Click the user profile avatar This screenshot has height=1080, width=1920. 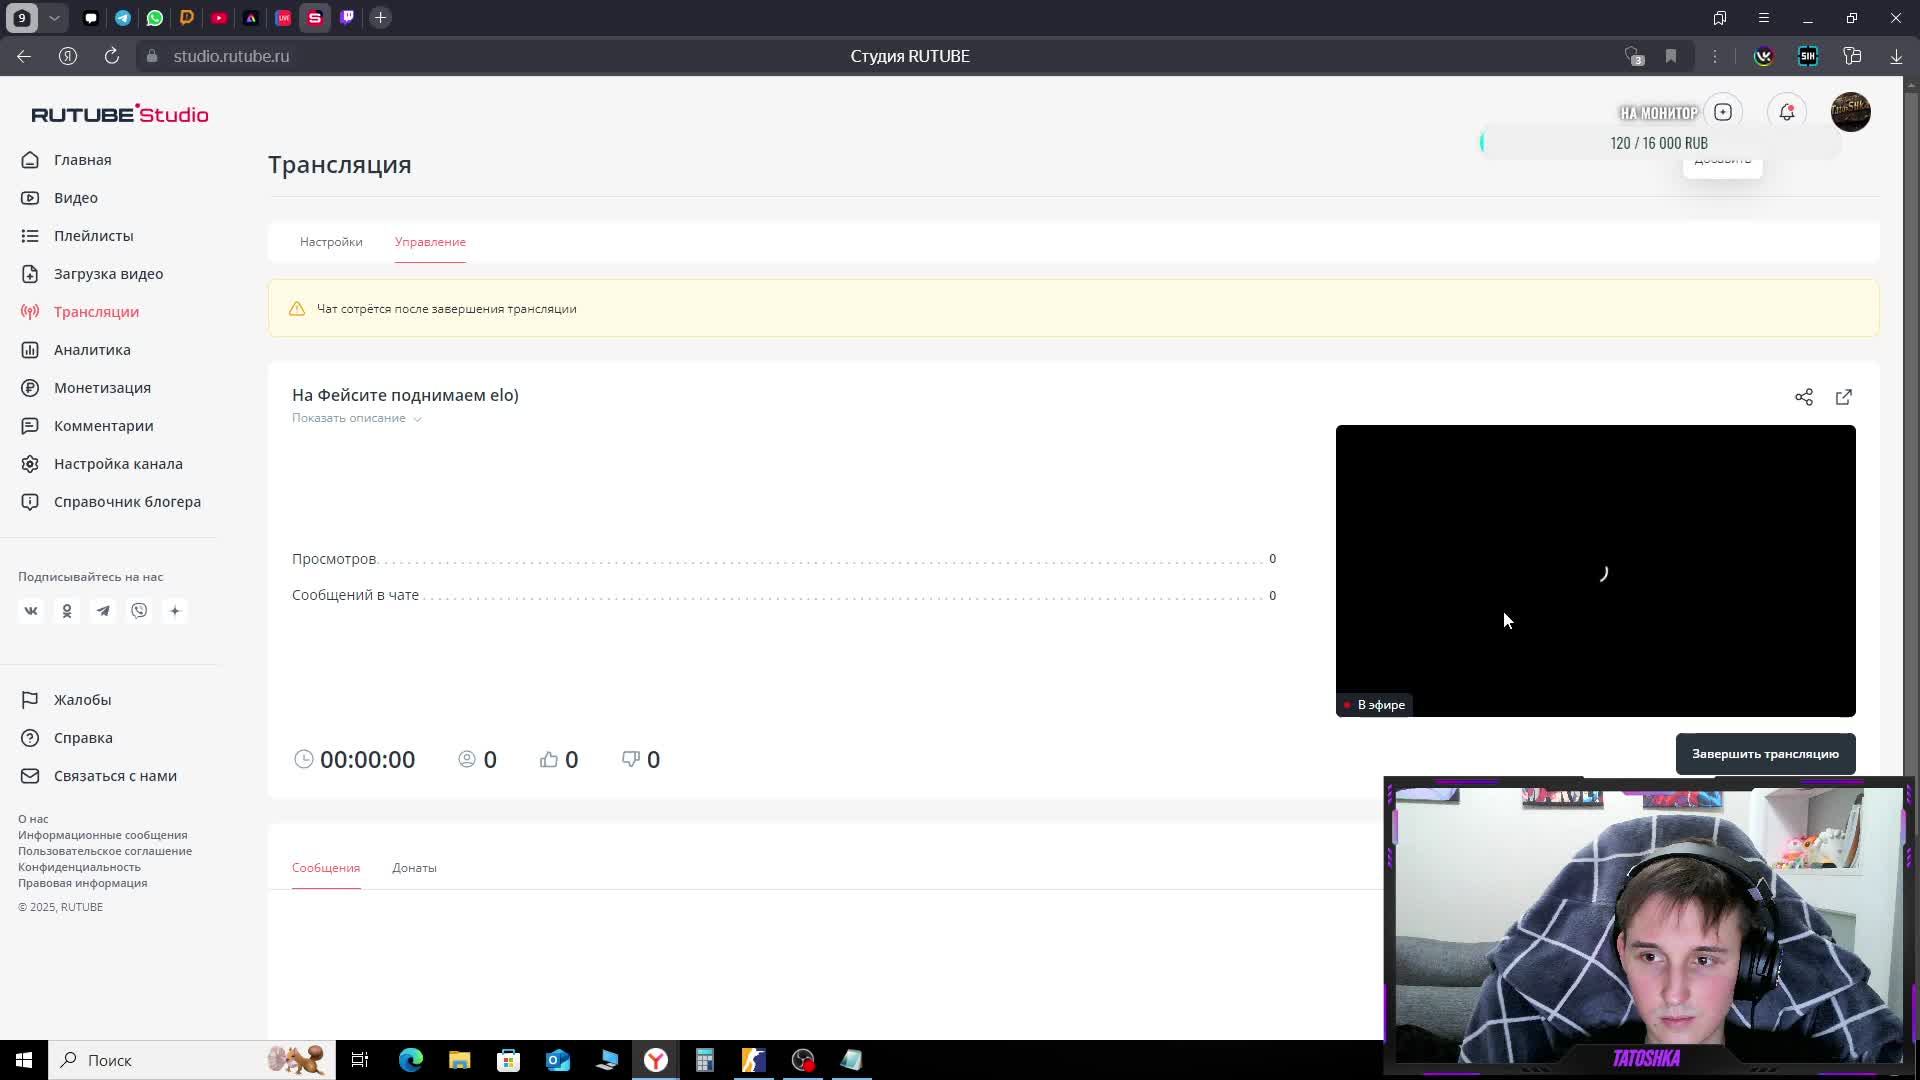1850,112
